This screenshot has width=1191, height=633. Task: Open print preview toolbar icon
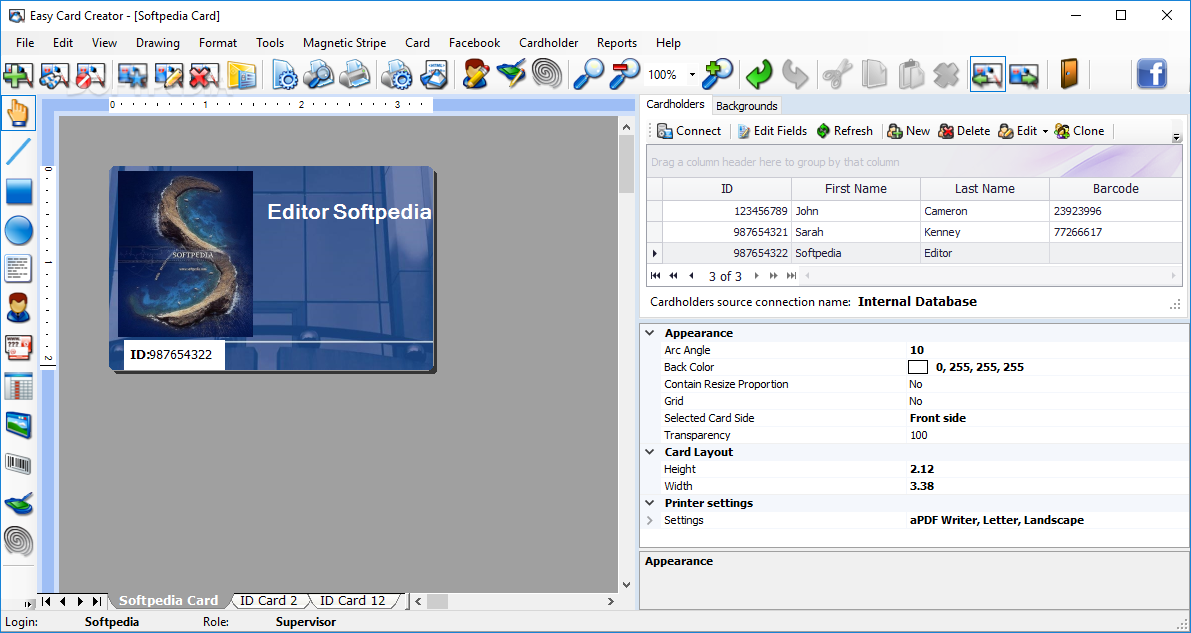319,74
